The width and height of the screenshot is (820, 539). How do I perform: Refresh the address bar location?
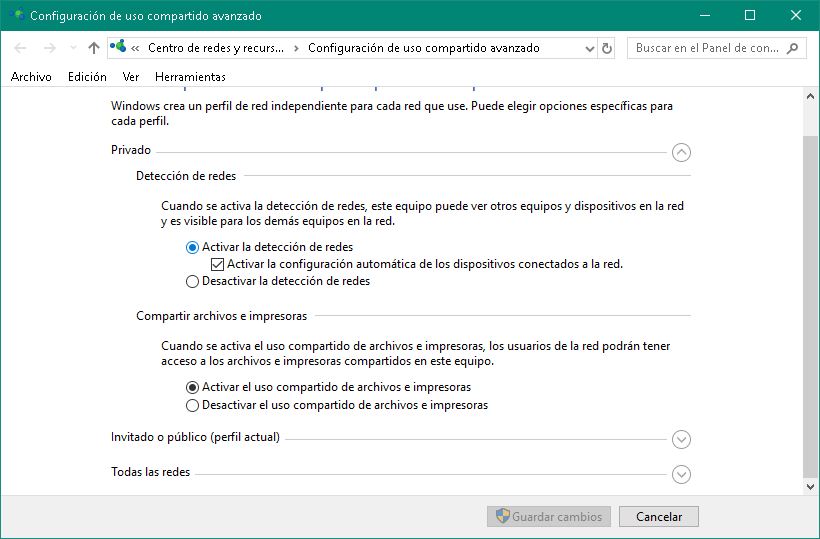pyautogui.click(x=607, y=48)
